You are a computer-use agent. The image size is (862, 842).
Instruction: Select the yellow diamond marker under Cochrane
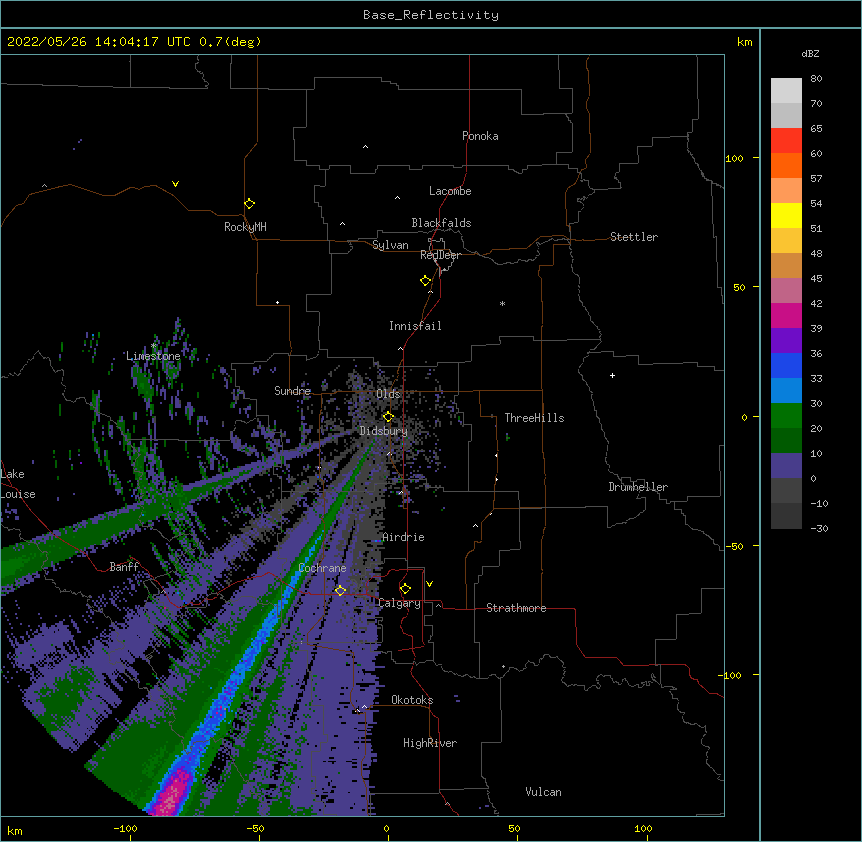click(340, 590)
